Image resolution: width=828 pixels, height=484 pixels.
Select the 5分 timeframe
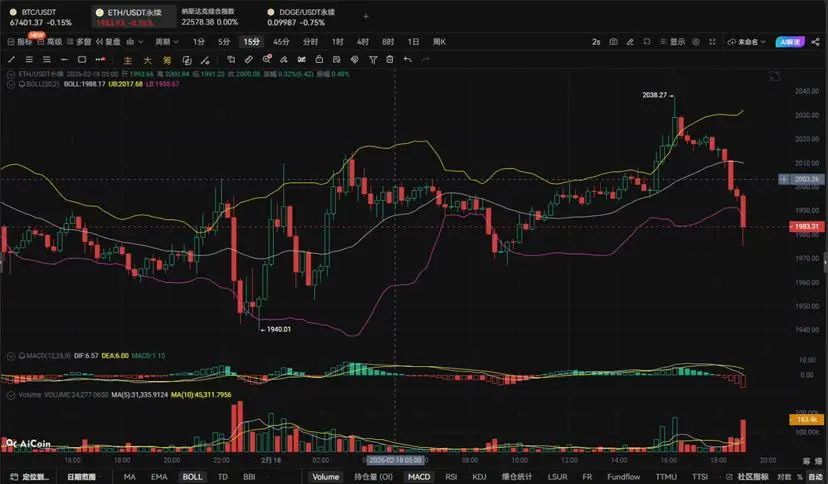pos(224,42)
